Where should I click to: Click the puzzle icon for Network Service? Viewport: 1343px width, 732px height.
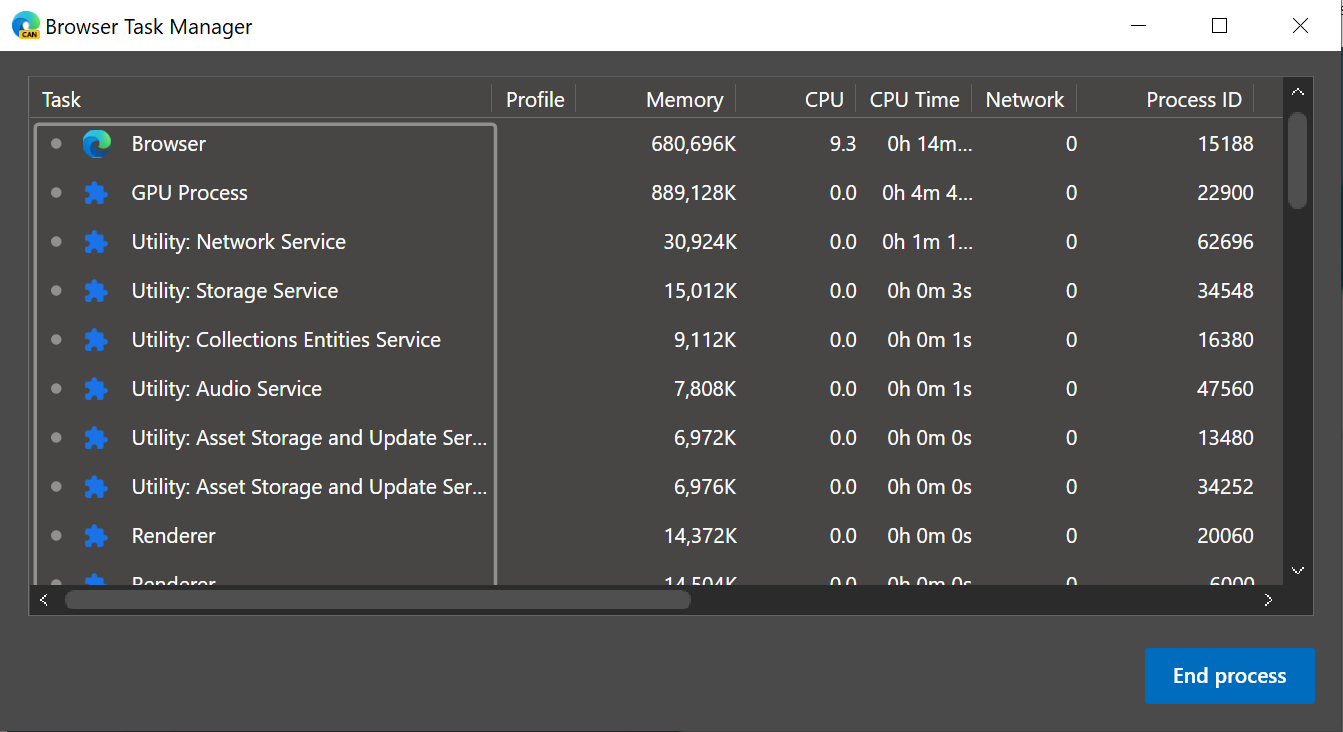96,242
